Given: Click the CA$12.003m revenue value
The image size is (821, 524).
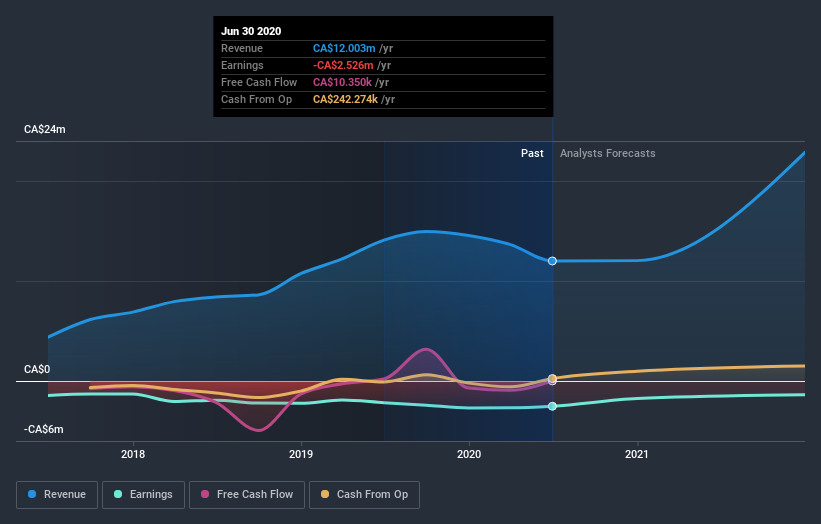Looking at the screenshot, I should coord(344,48).
